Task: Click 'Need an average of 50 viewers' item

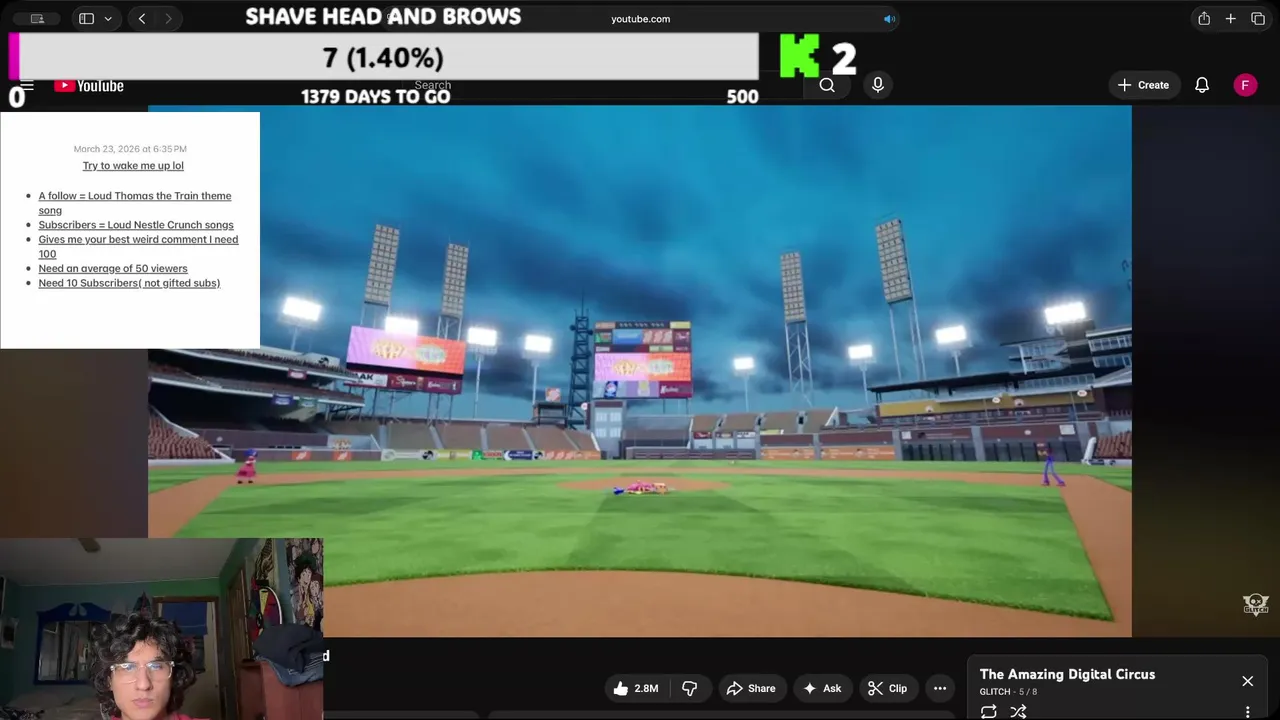Action: pyautogui.click(x=113, y=268)
